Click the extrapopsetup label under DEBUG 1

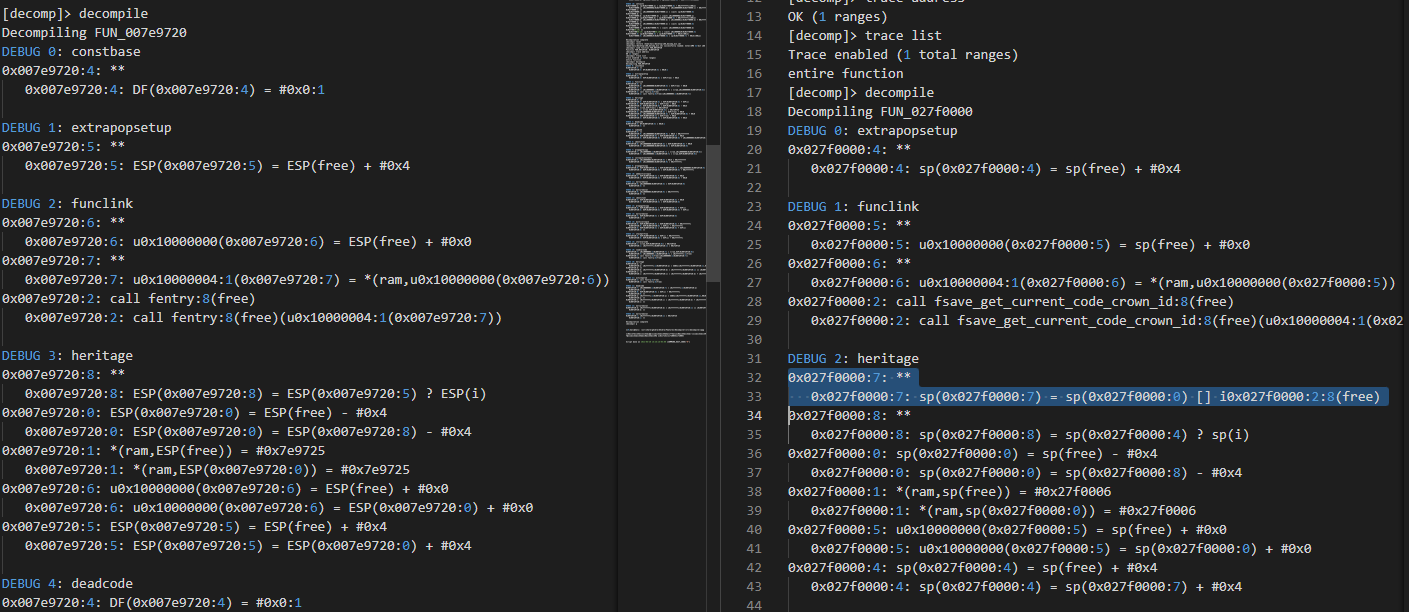120,127
